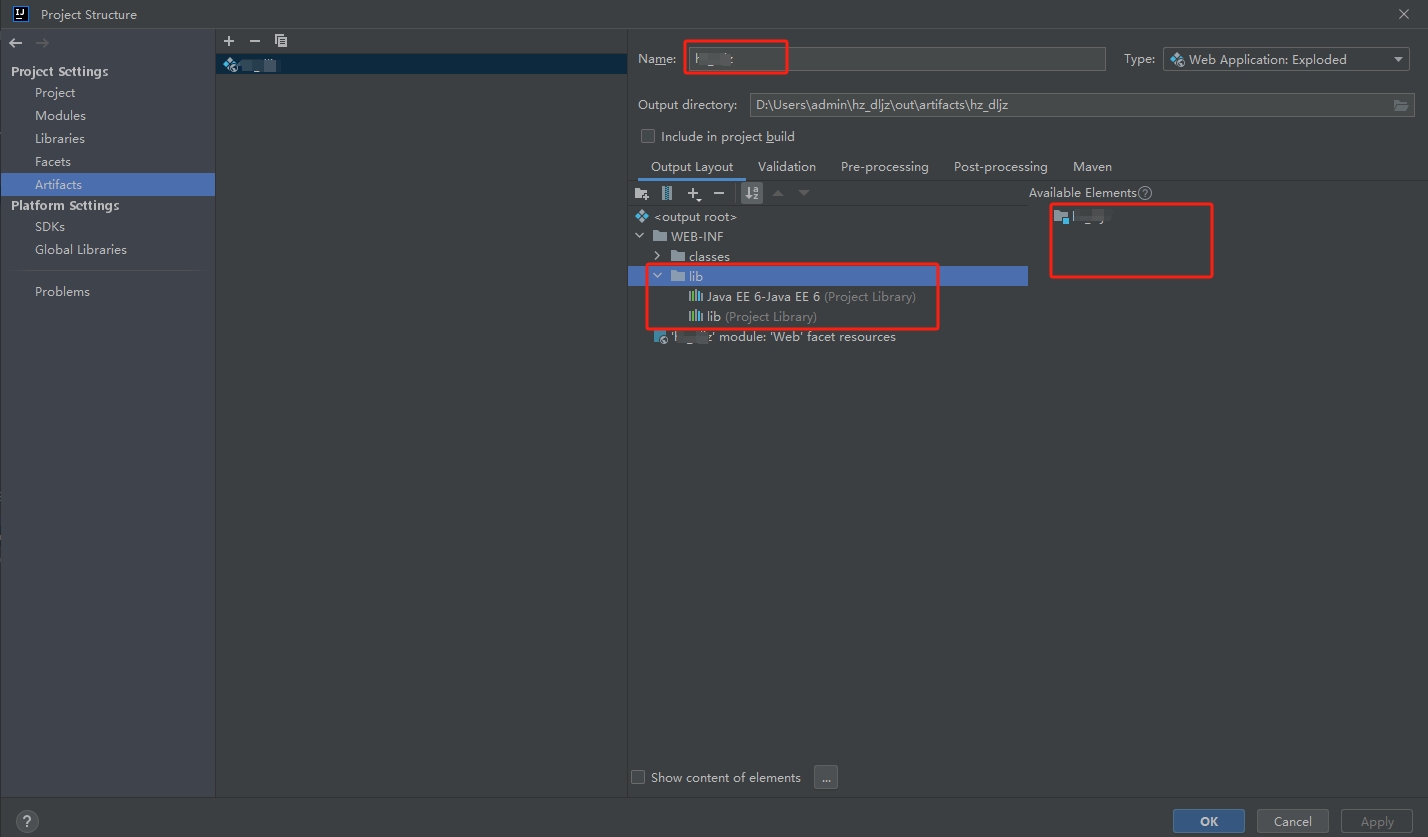Open the add artifact plus menu
Viewport: 1428px width, 837px height.
[229, 41]
